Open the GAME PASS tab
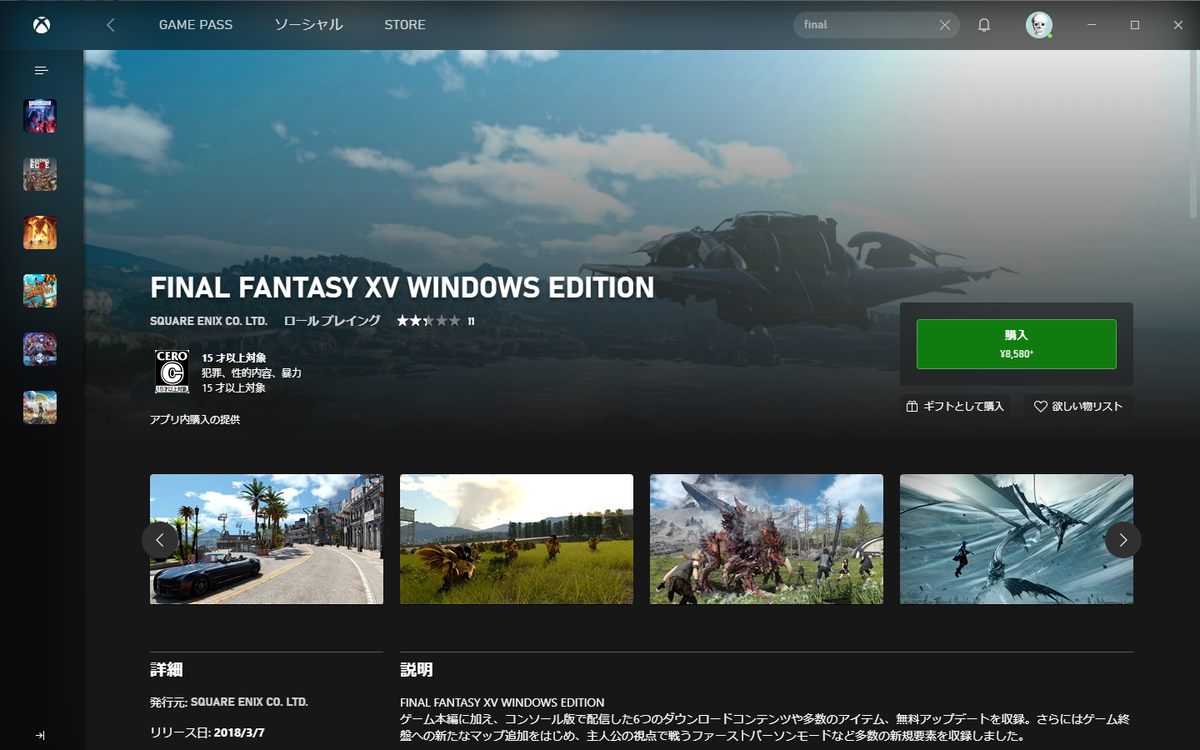Image resolution: width=1200 pixels, height=750 pixels. tap(196, 25)
